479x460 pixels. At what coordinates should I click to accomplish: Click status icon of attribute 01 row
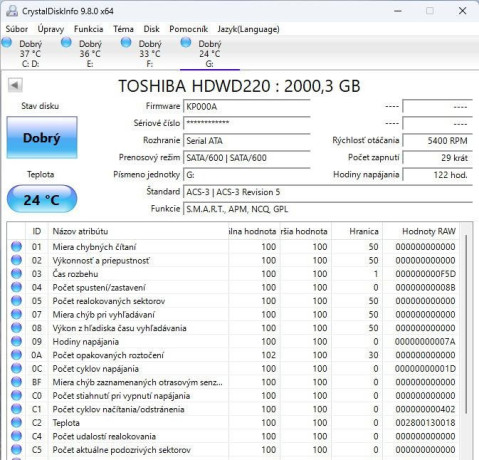pyautogui.click(x=16, y=247)
